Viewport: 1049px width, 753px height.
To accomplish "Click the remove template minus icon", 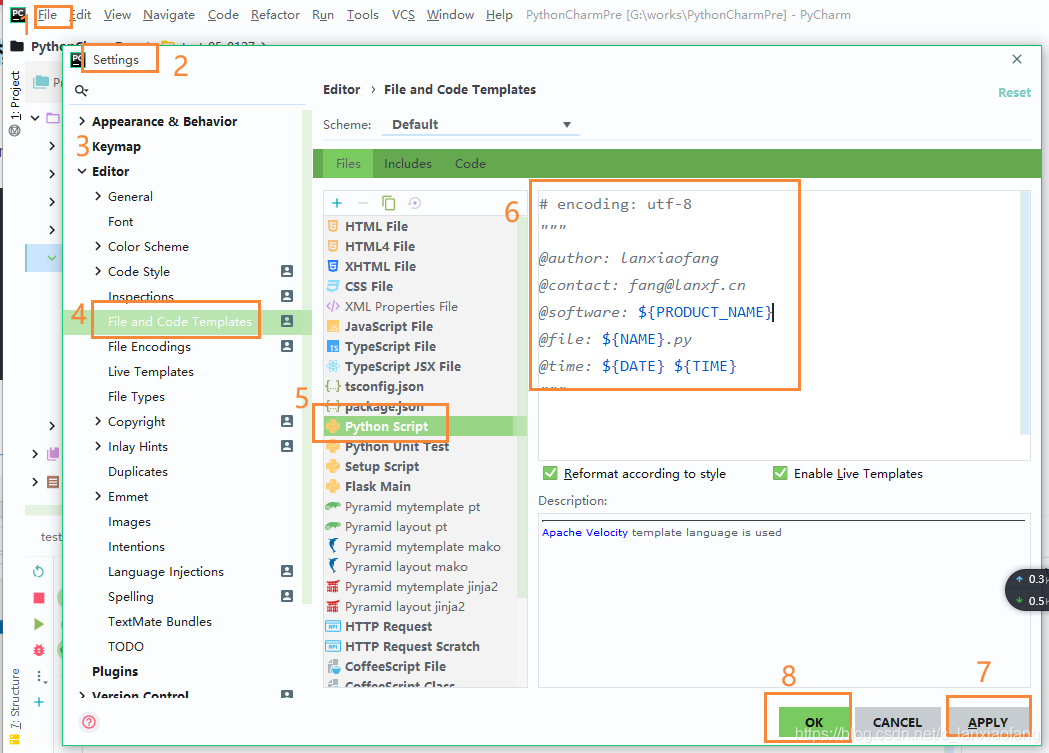I will click(x=363, y=203).
